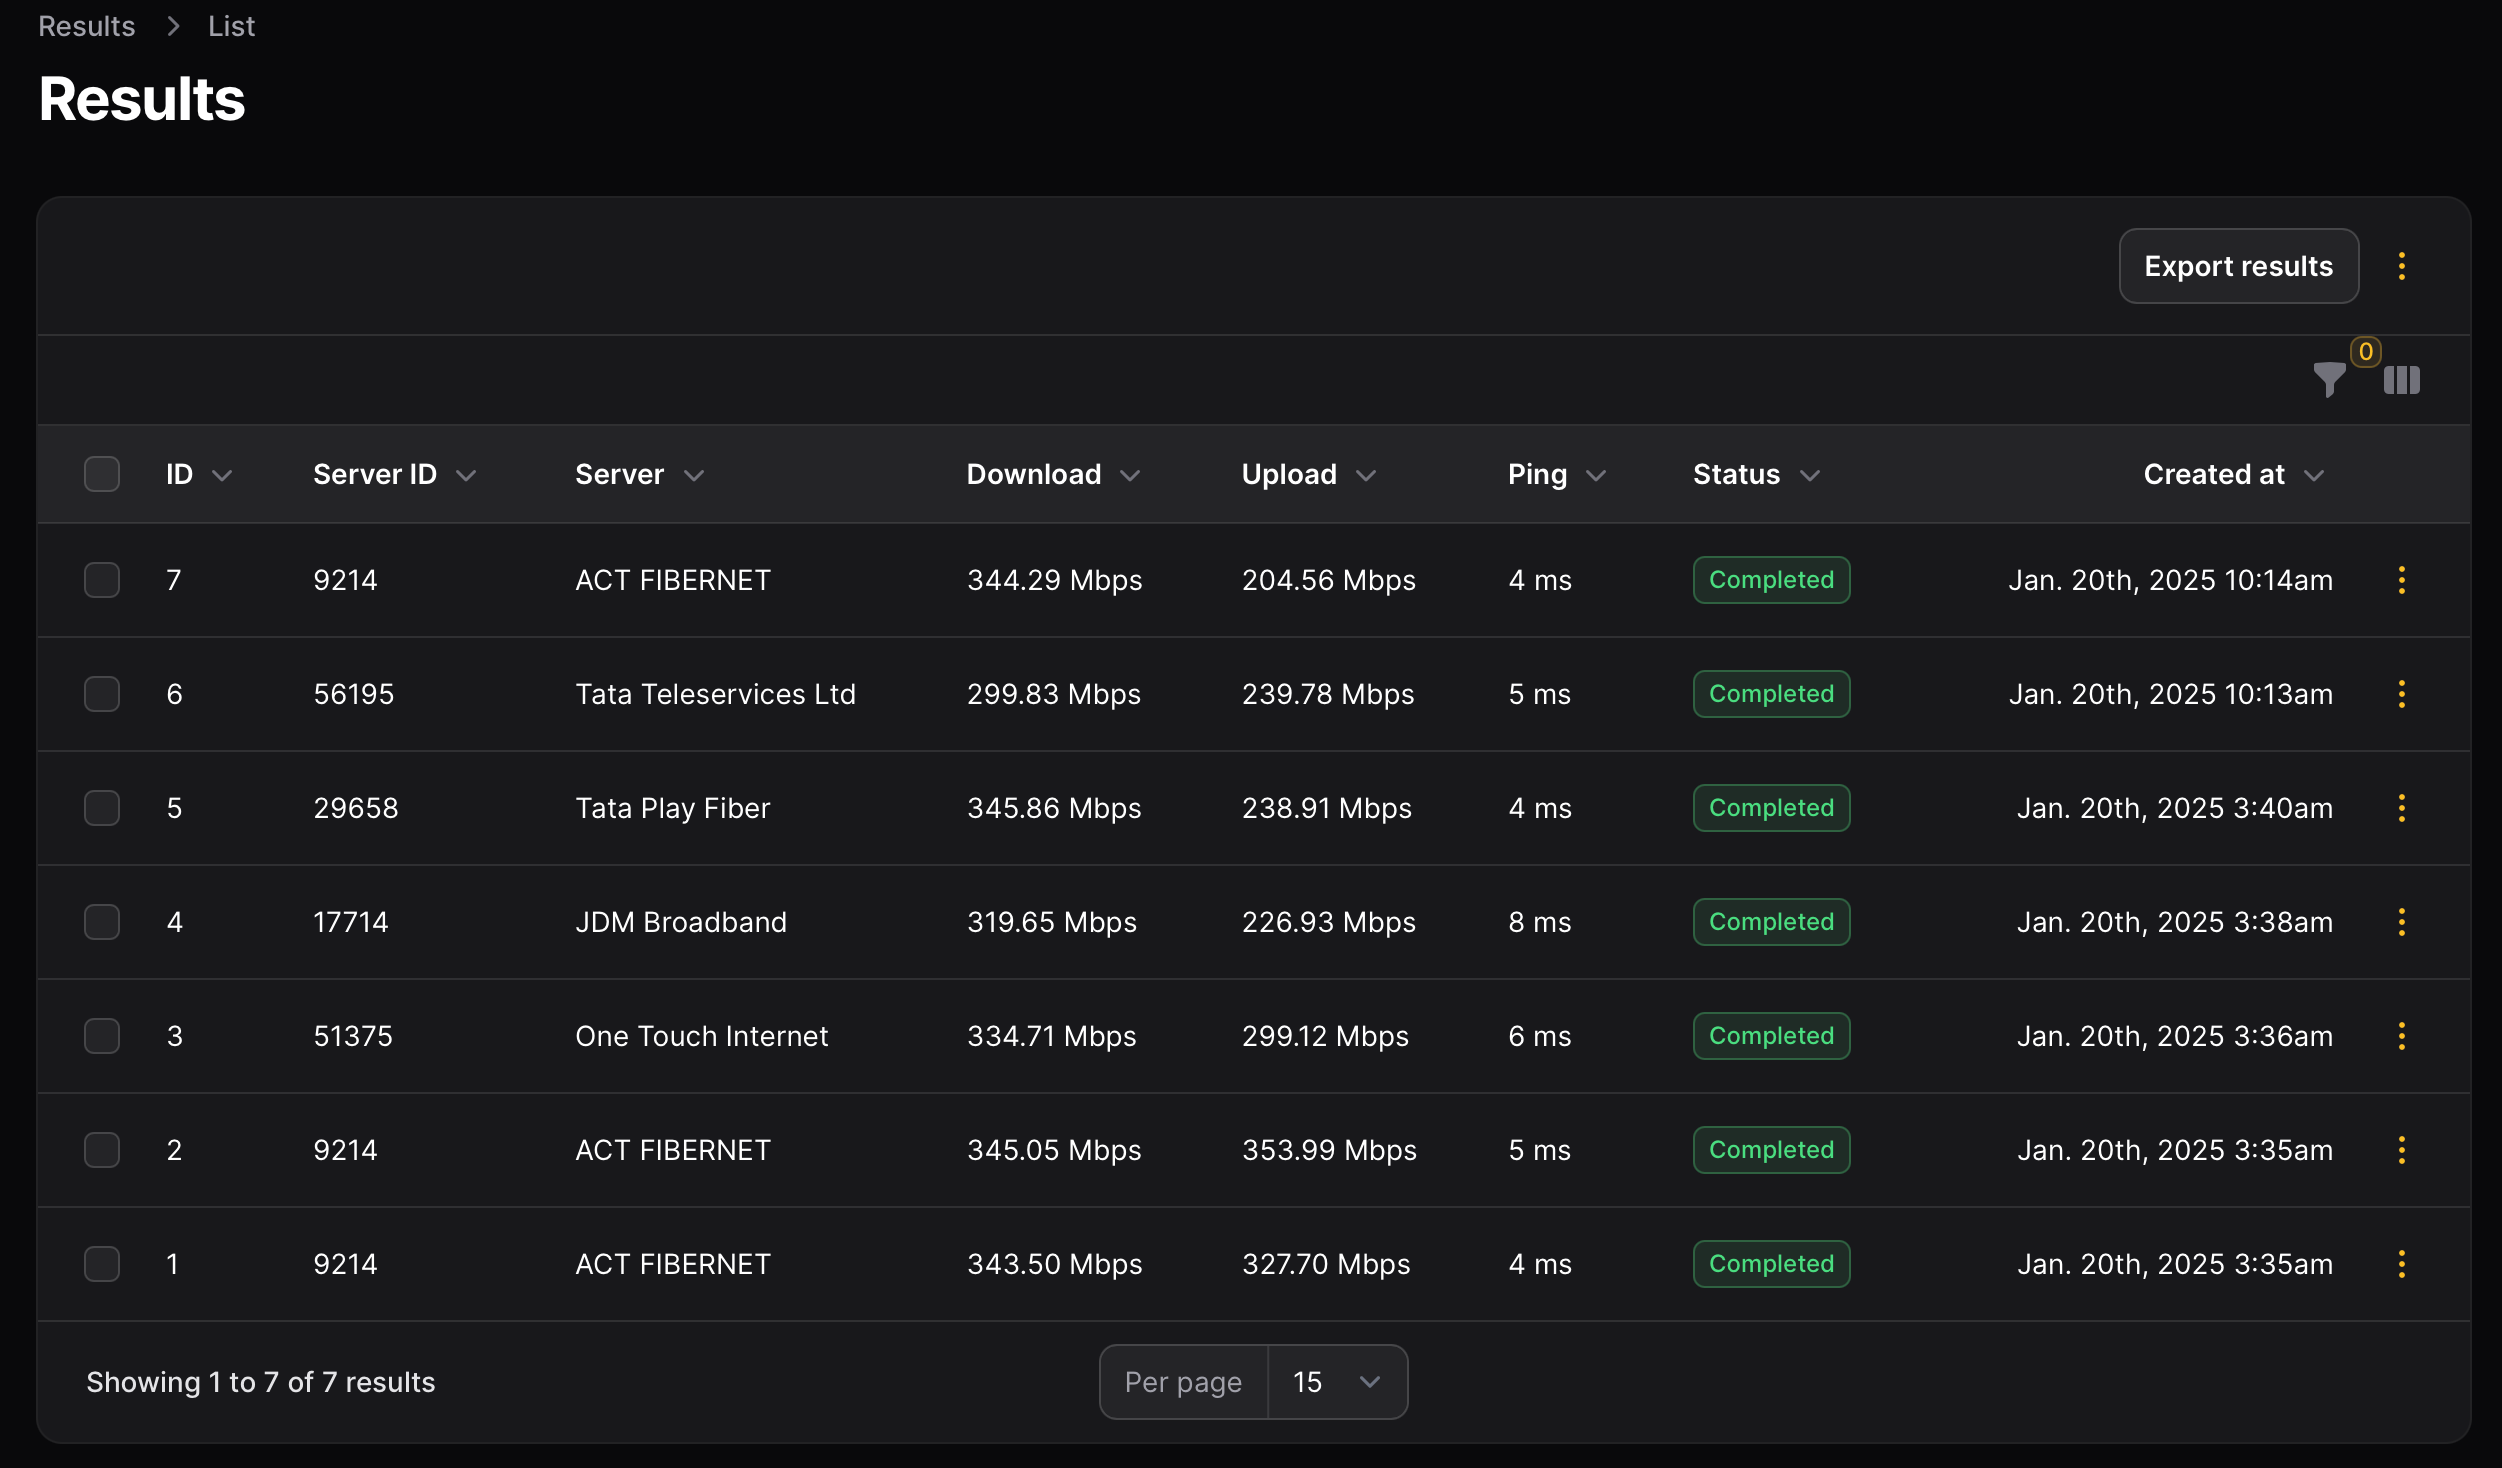Toggle columns visibility icon
The height and width of the screenshot is (1468, 2502).
pyautogui.click(x=2401, y=380)
